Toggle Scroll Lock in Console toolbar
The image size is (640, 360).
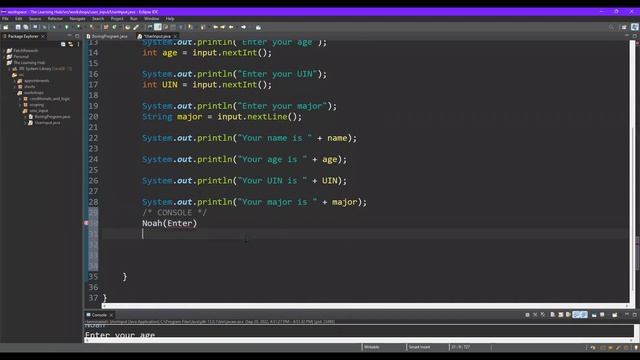pos(561,315)
